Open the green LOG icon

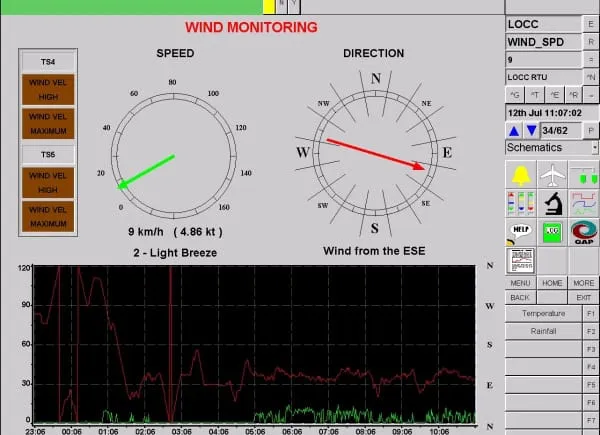tap(552, 232)
